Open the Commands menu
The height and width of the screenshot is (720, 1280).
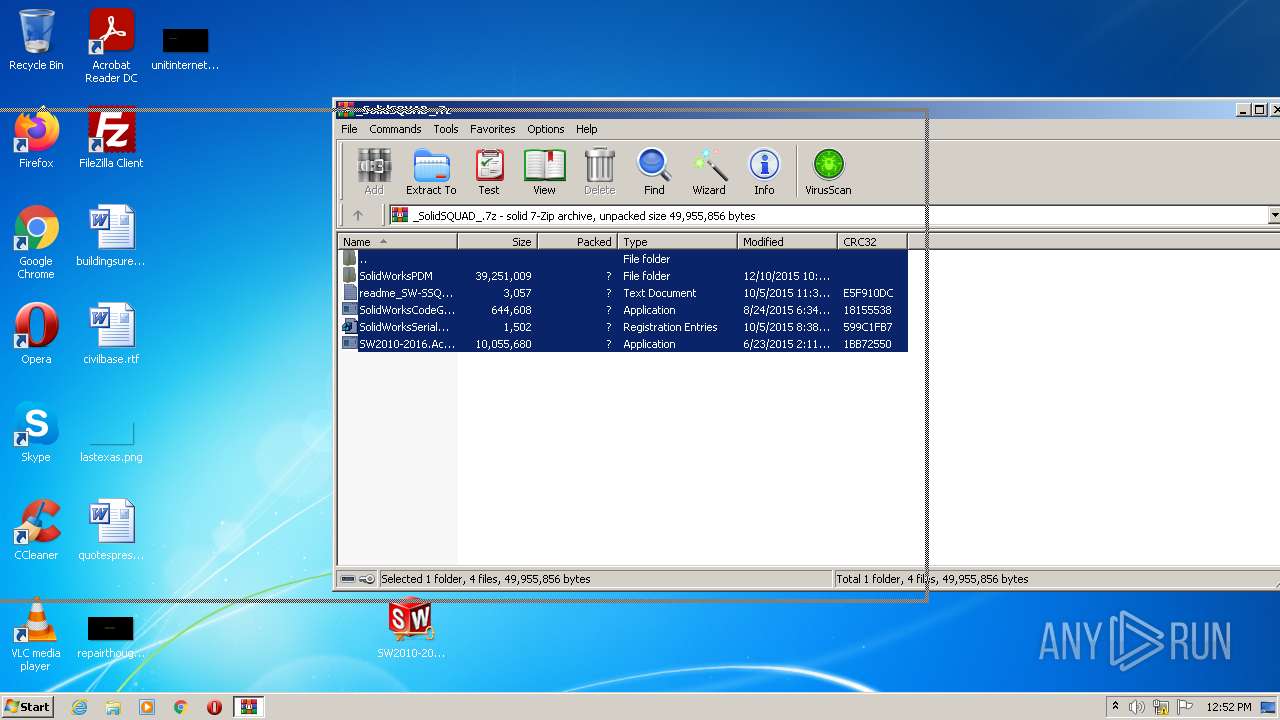point(395,129)
